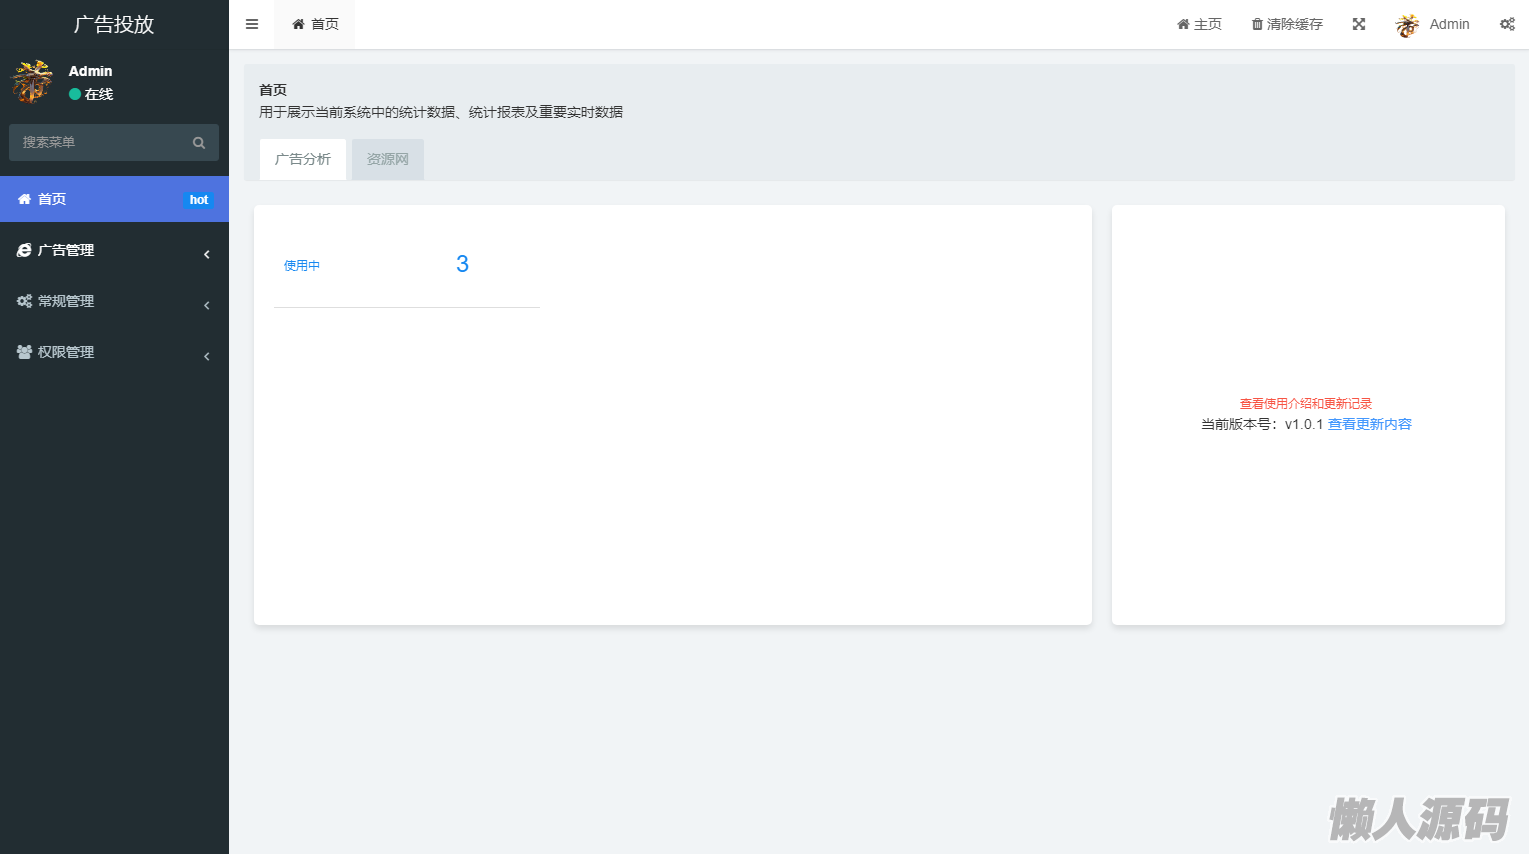The image size is (1529, 854).
Task: Click the trash icon beside 清除缓存
Action: click(x=1257, y=24)
